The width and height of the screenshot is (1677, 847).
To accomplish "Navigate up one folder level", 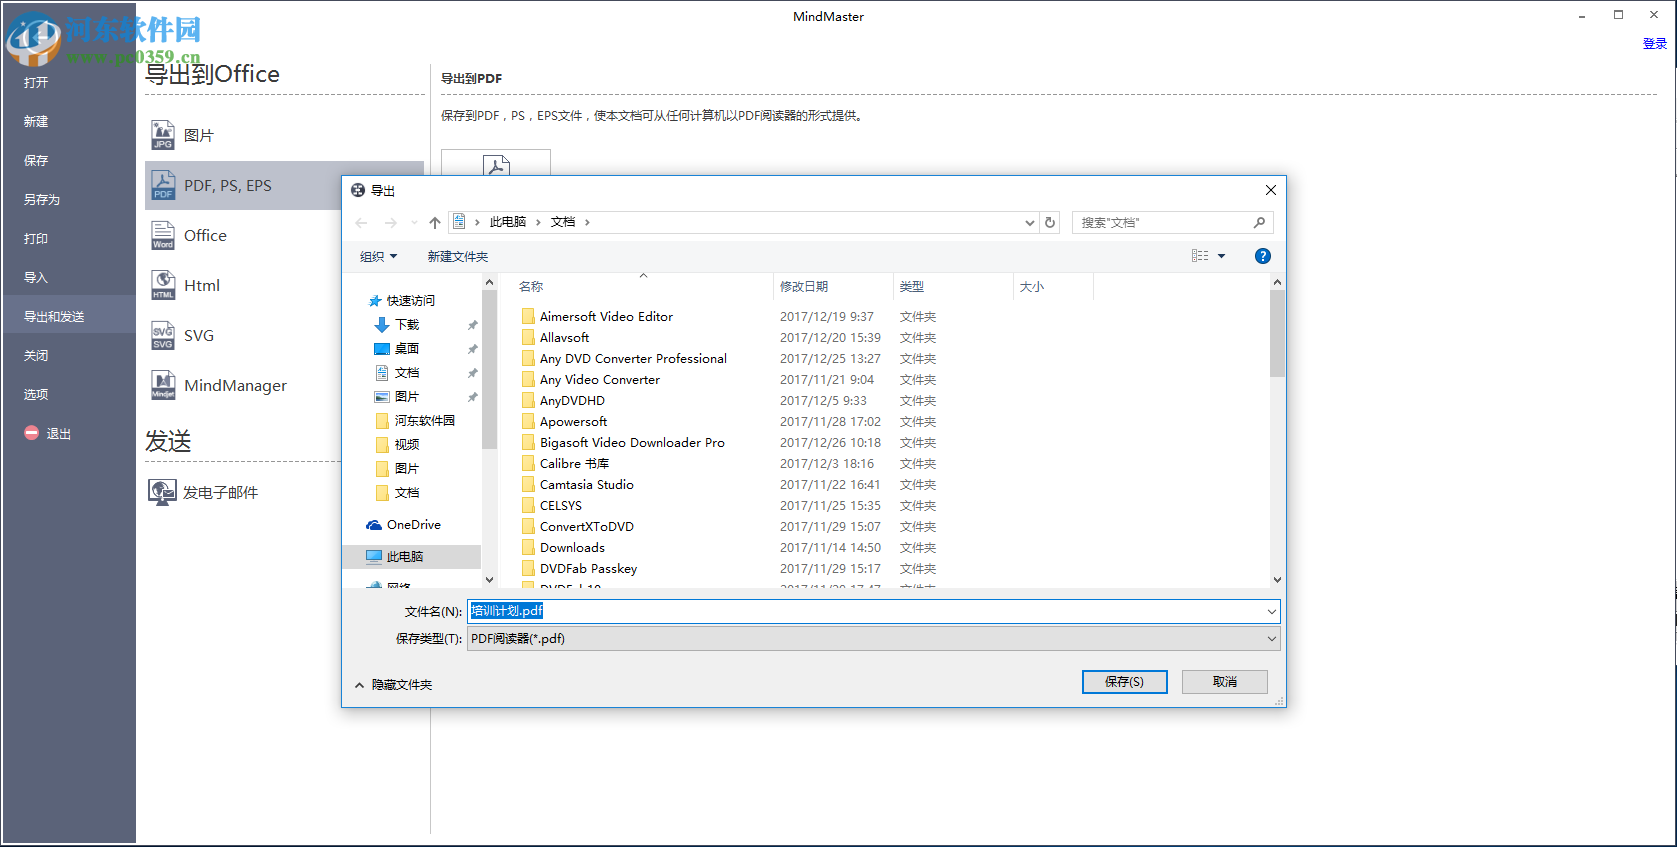I will click(435, 222).
